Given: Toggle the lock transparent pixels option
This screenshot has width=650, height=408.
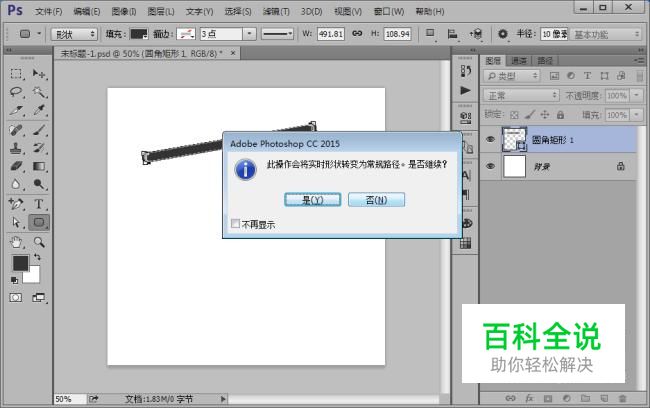Looking at the screenshot, I should point(514,115).
